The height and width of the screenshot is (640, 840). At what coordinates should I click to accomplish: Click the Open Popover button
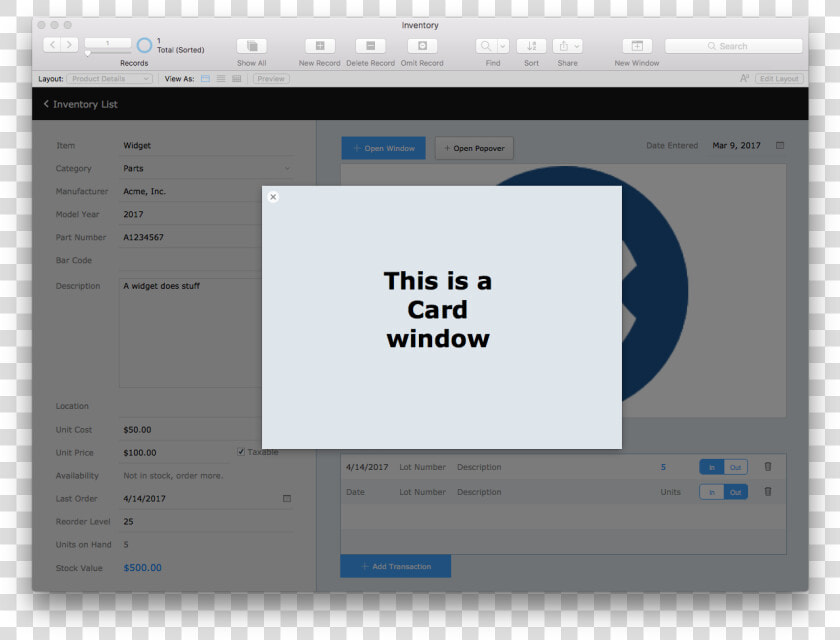(474, 148)
